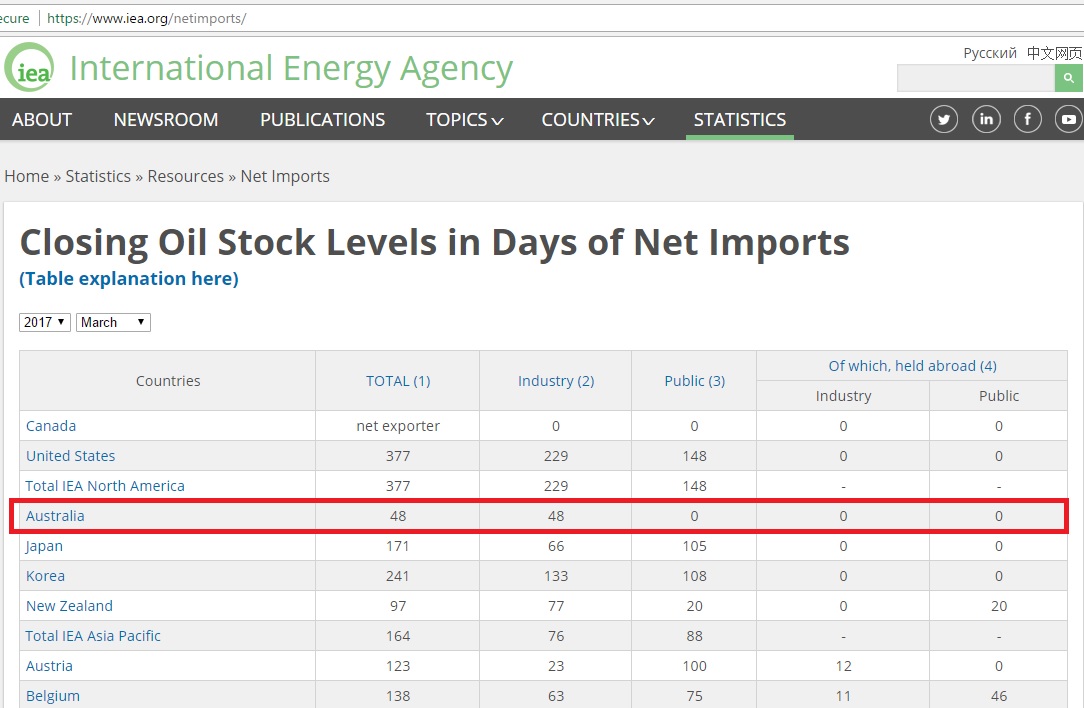Select Total IEA Asia Pacific TOTAL value 164
This screenshot has width=1084, height=708.
pyautogui.click(x=398, y=636)
